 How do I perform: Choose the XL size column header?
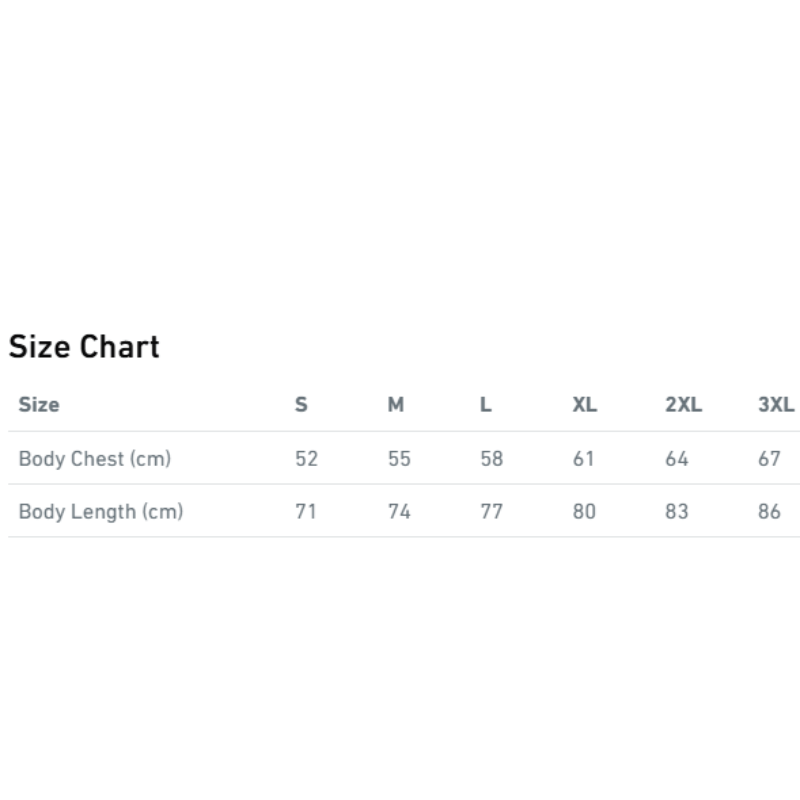(x=584, y=405)
